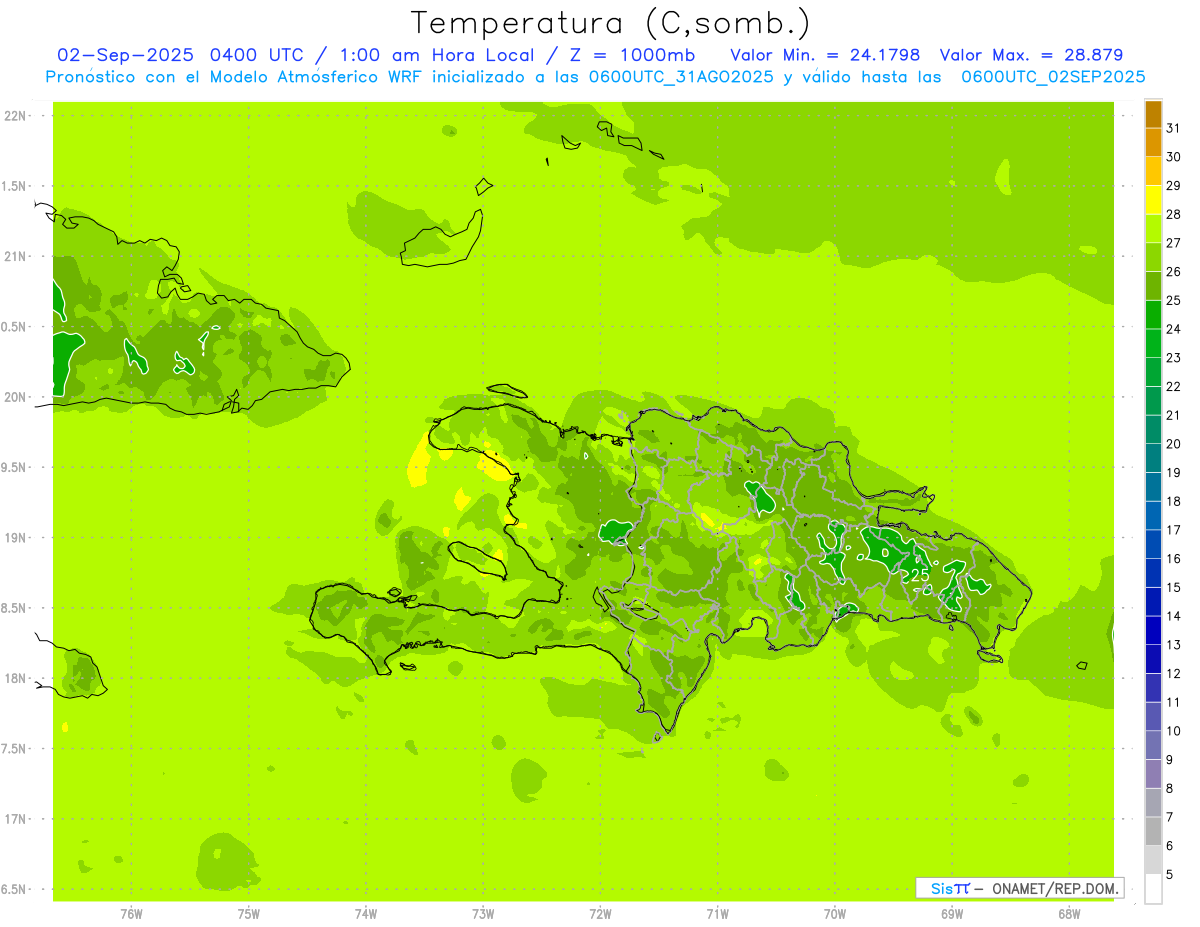The image size is (1200, 927).
Task: Click the legend value '27'
Action: coord(1174,243)
